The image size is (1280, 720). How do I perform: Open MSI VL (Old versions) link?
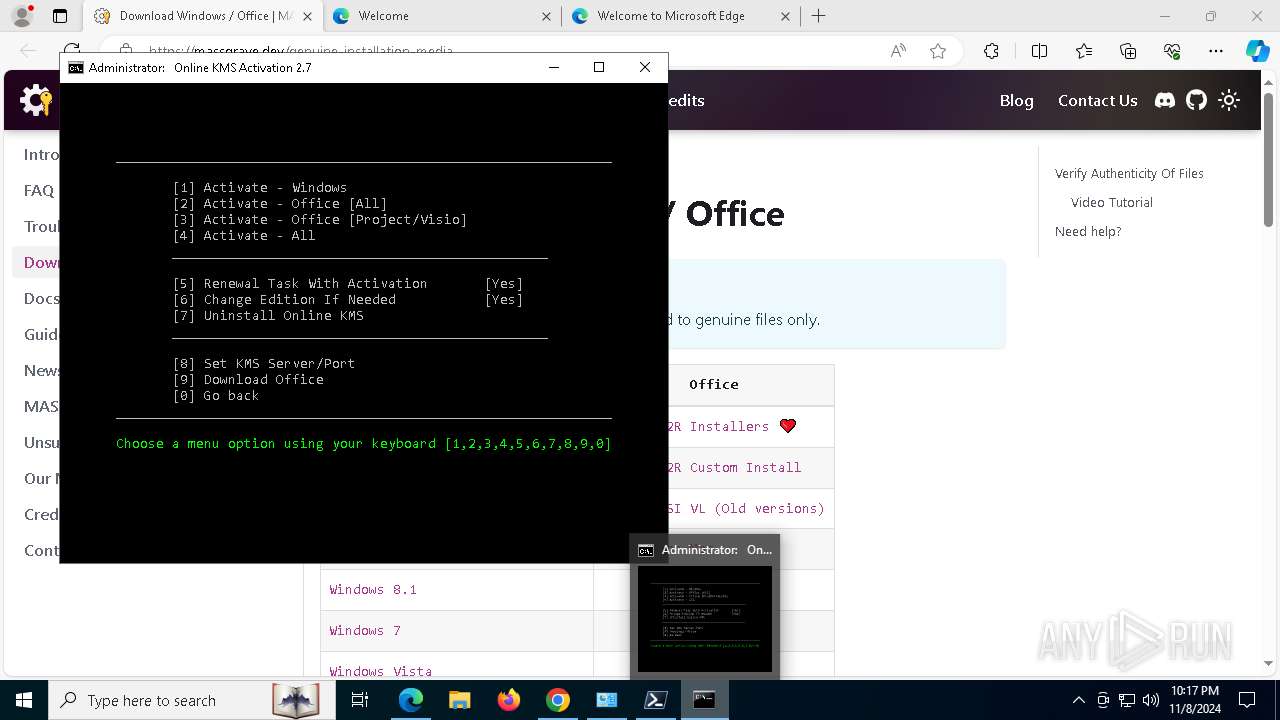[x=746, y=508]
